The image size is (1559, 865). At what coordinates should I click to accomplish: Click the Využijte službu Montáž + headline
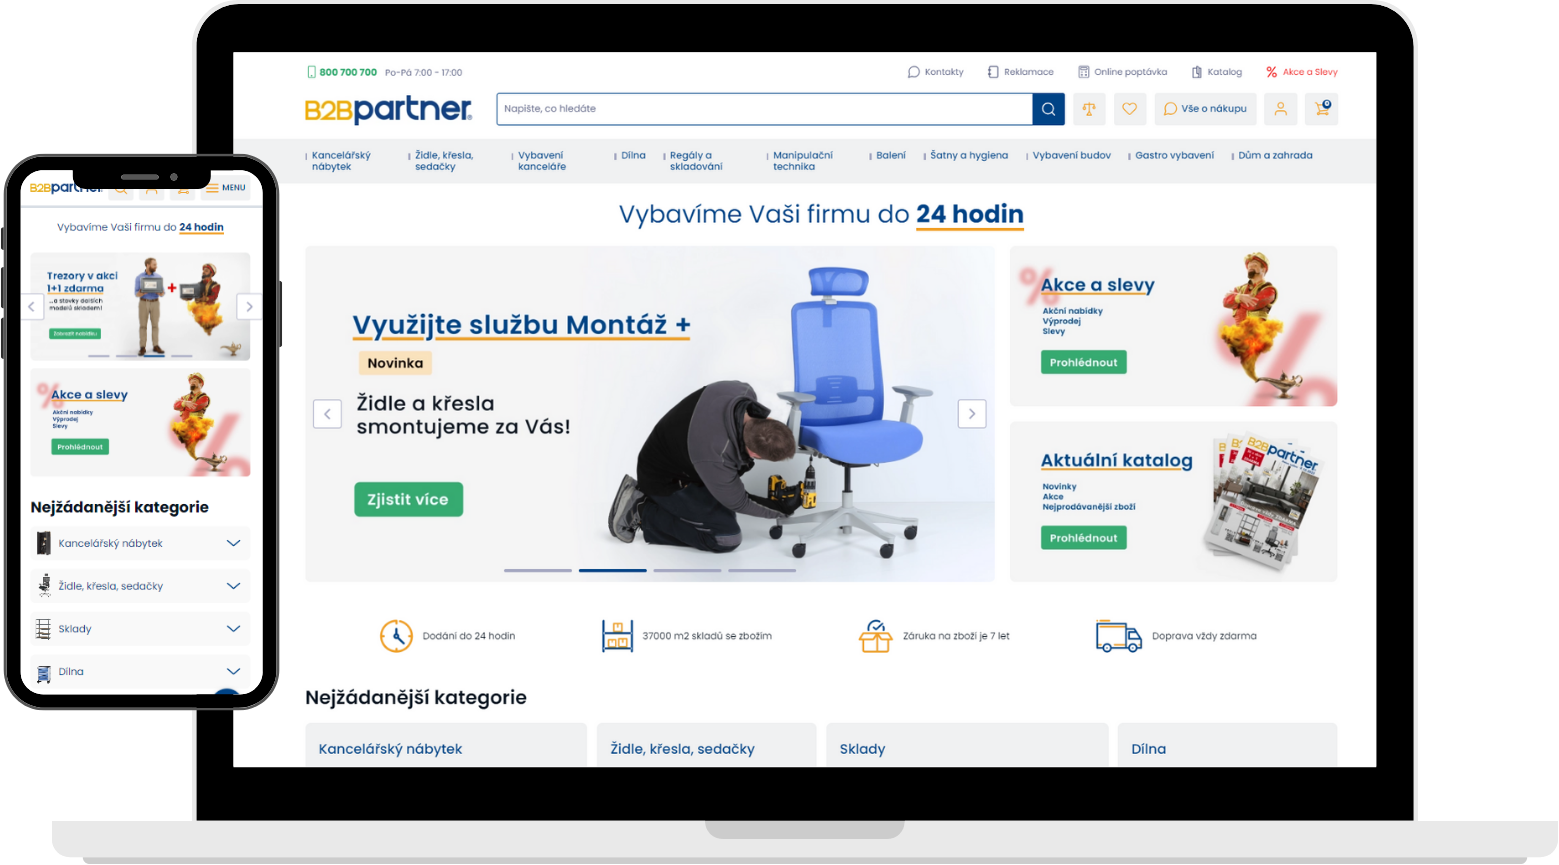click(521, 325)
